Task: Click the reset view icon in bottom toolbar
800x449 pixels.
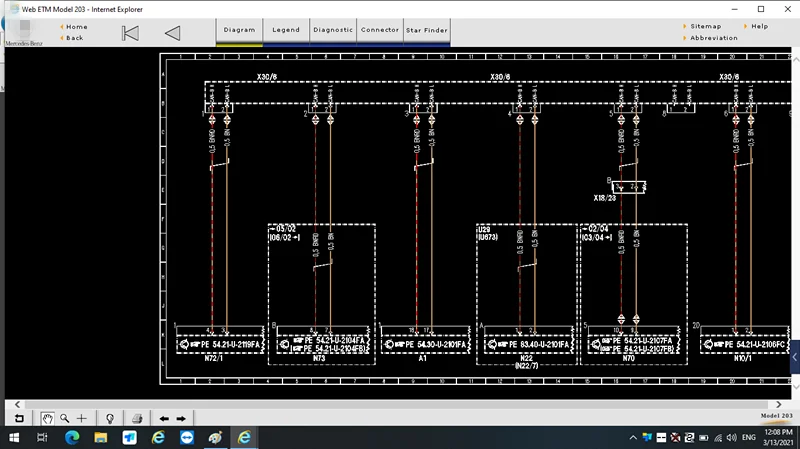Action: (x=19, y=419)
